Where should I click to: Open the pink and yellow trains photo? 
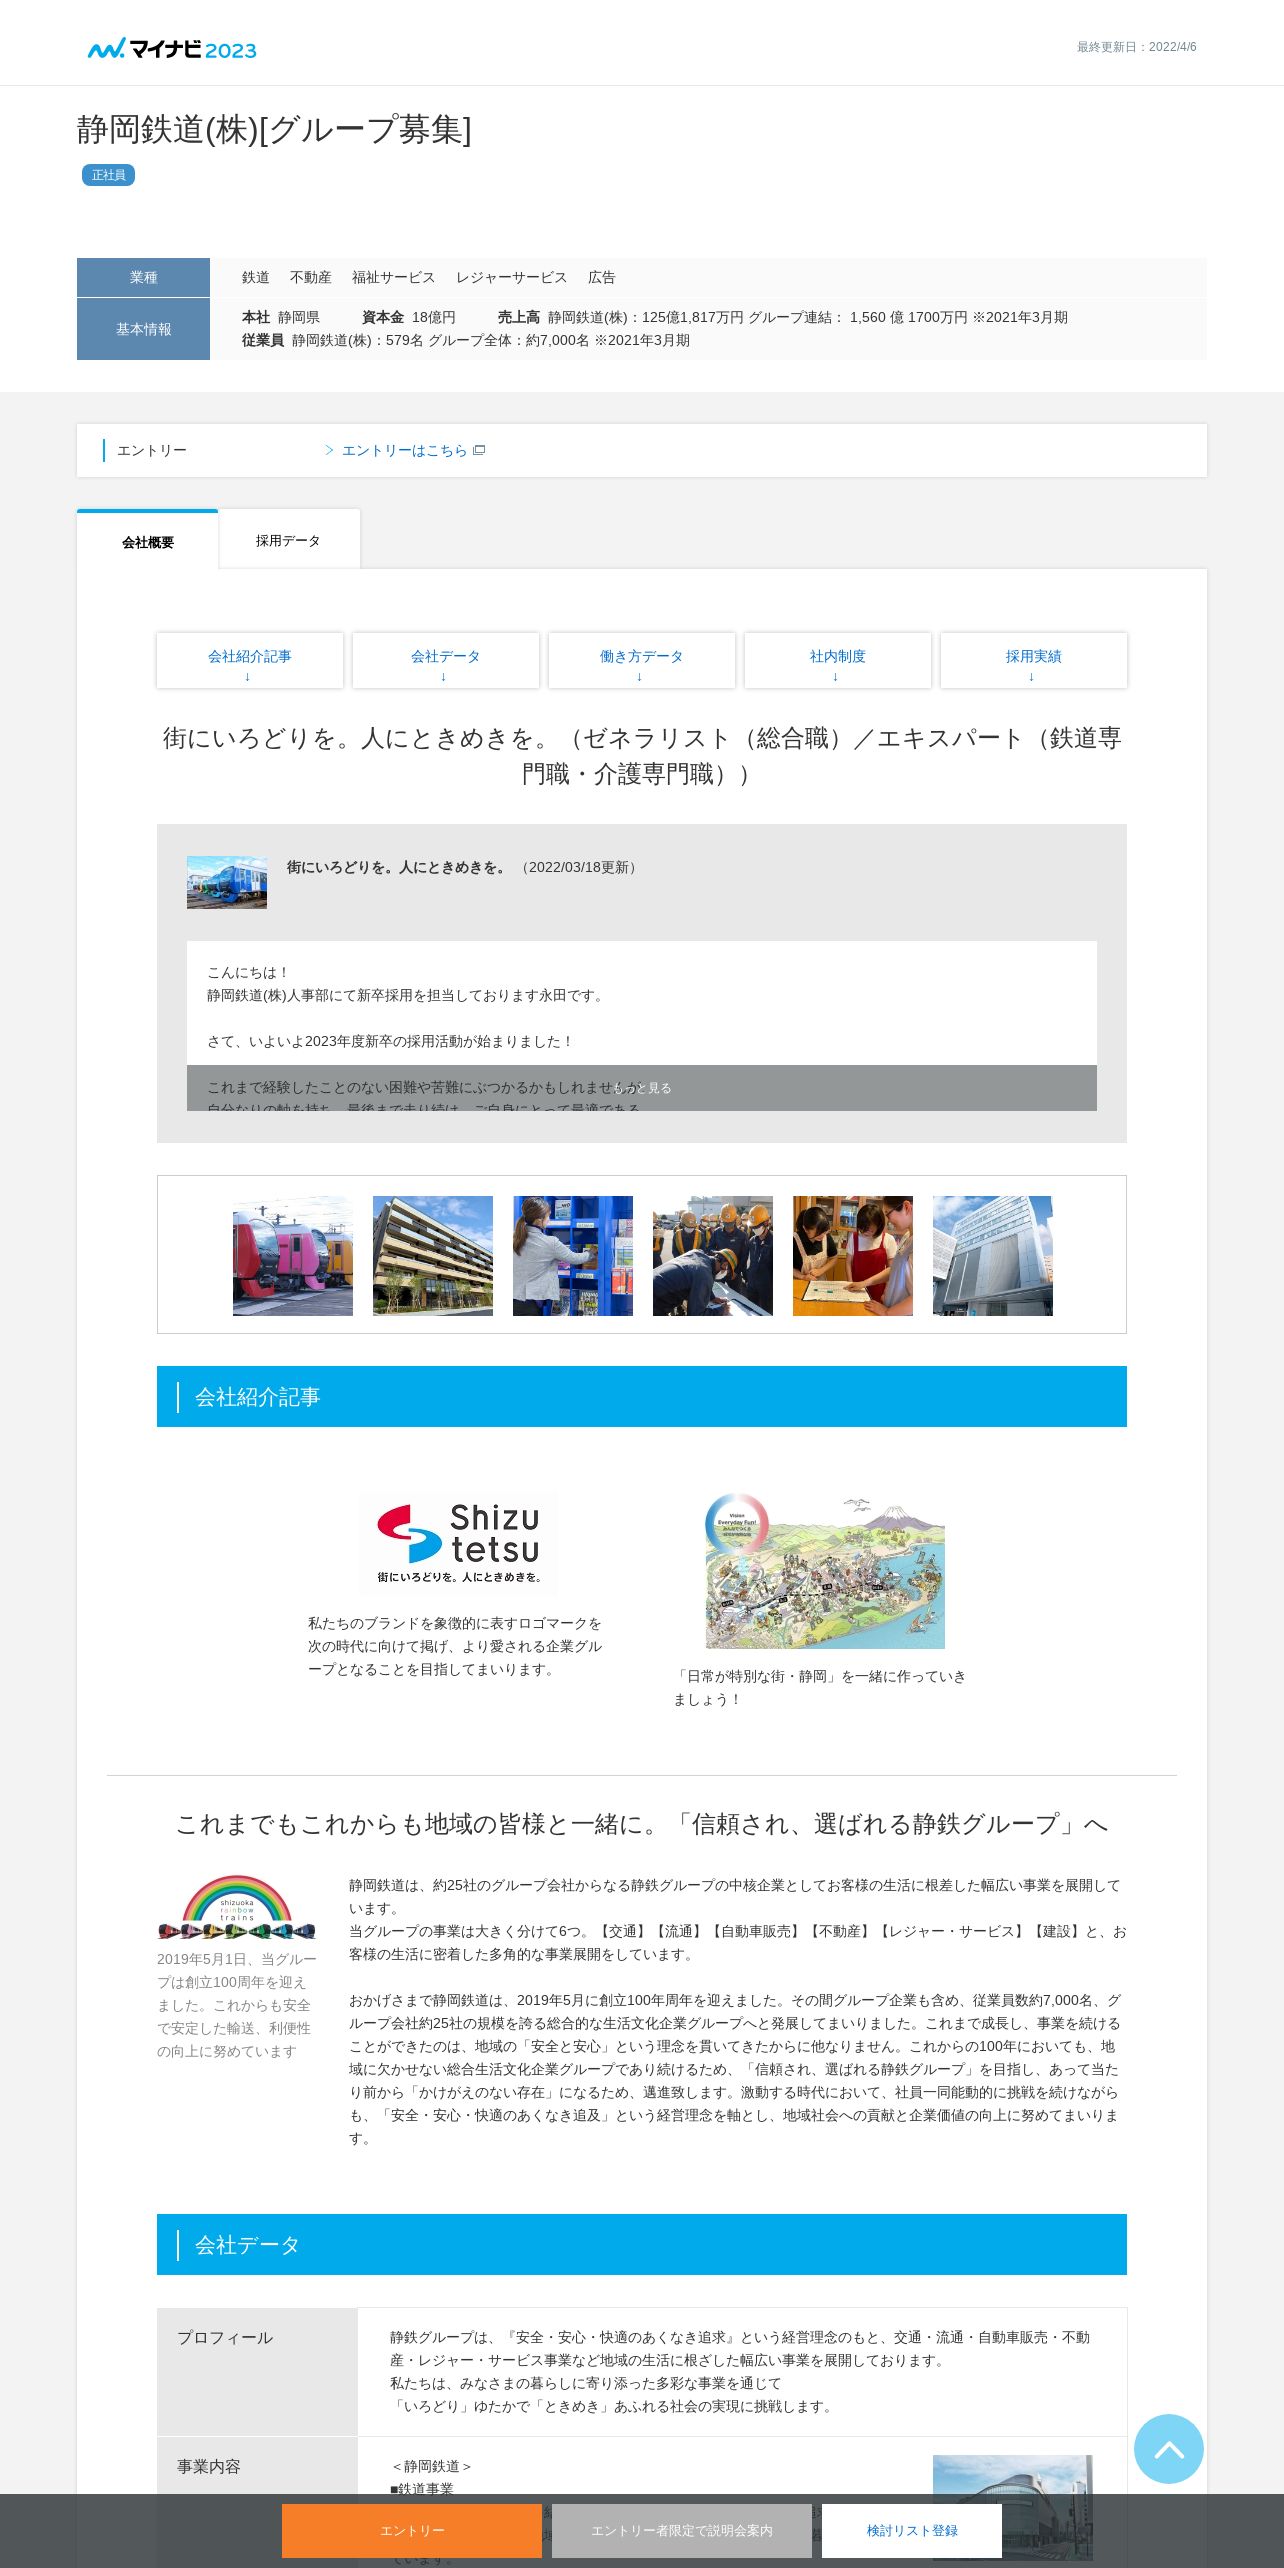[x=293, y=1255]
